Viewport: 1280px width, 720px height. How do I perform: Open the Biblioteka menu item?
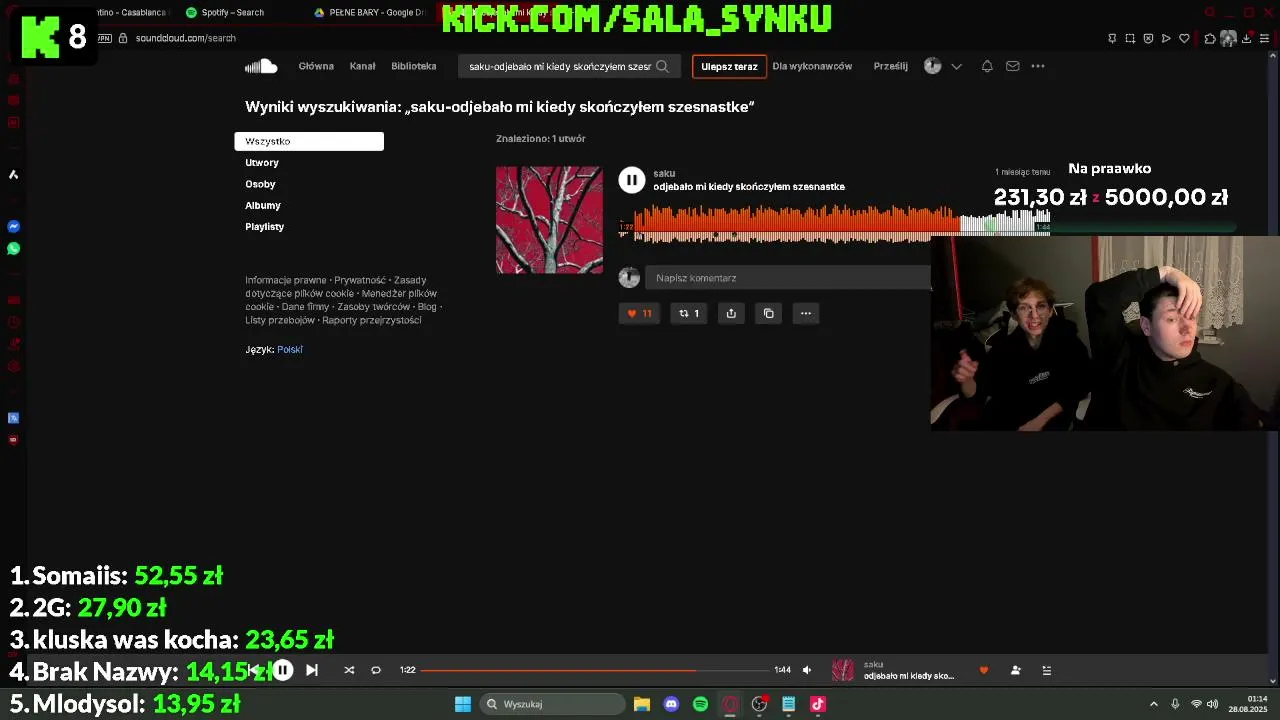click(x=414, y=66)
